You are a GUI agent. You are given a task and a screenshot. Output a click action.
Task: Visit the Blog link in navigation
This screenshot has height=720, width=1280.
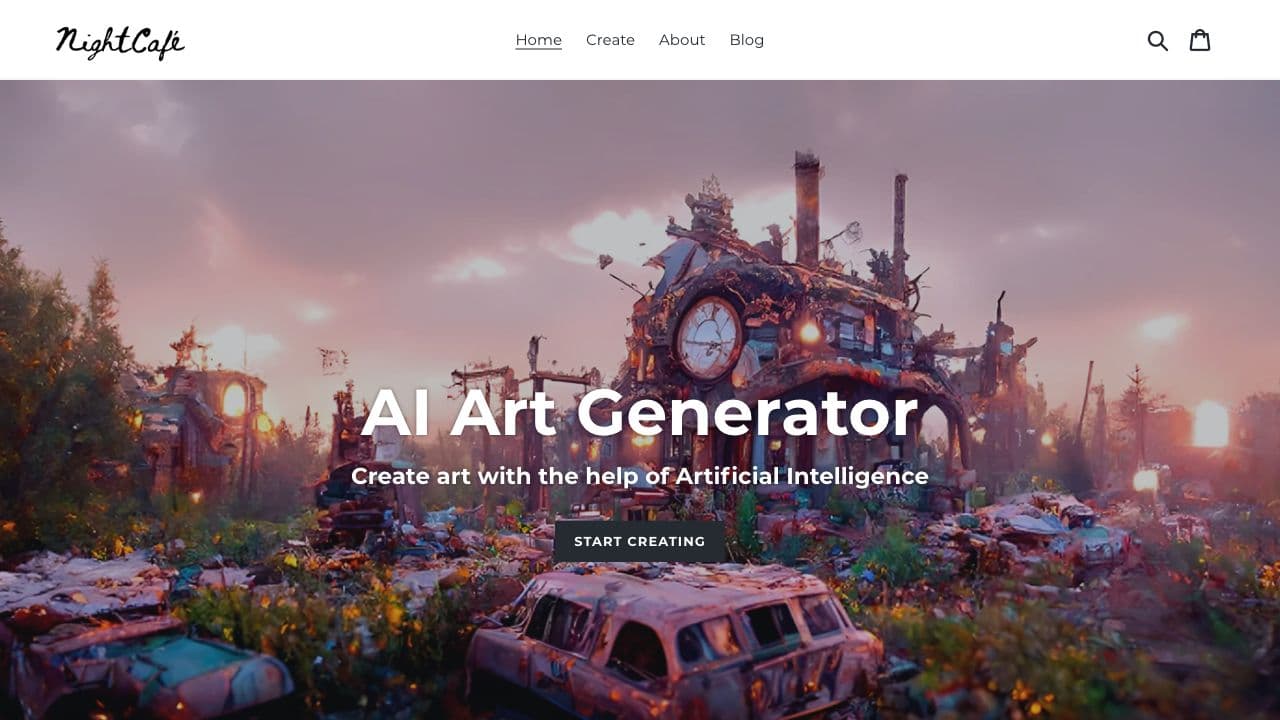point(747,40)
